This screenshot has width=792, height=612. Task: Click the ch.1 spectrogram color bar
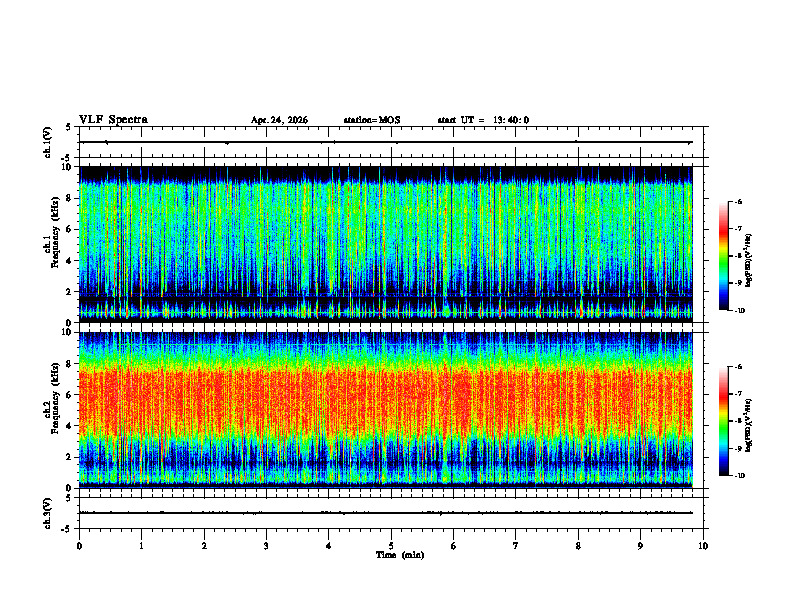tap(723, 256)
